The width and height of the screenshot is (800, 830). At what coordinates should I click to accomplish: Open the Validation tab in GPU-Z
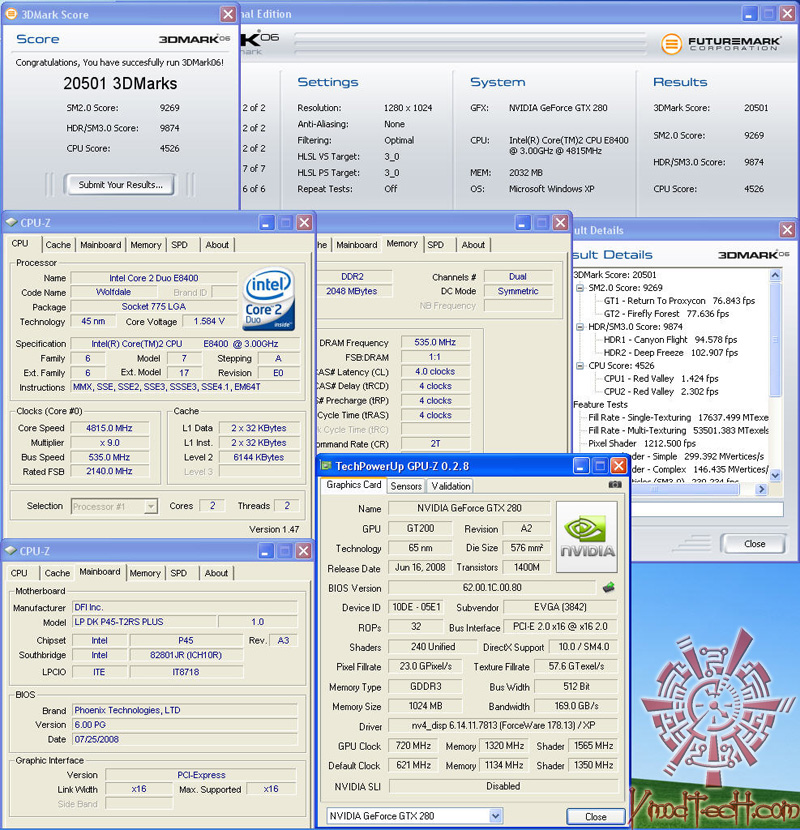(x=451, y=486)
